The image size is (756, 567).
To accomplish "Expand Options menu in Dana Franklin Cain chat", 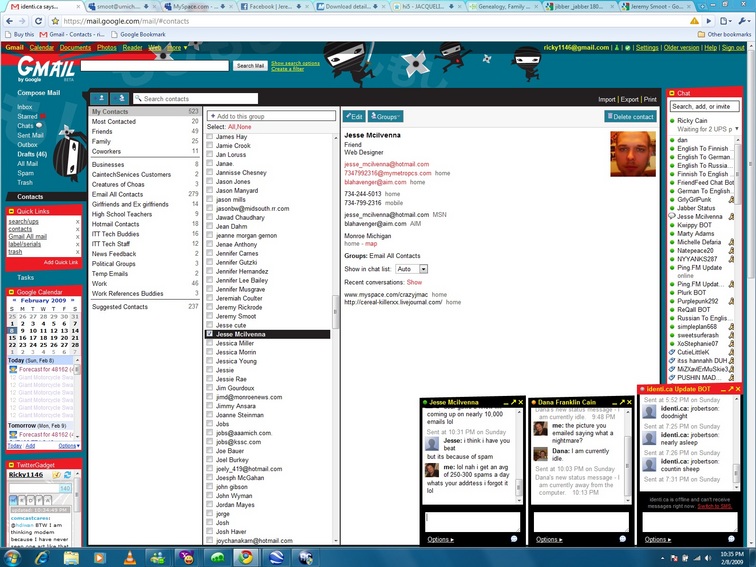I will point(548,539).
